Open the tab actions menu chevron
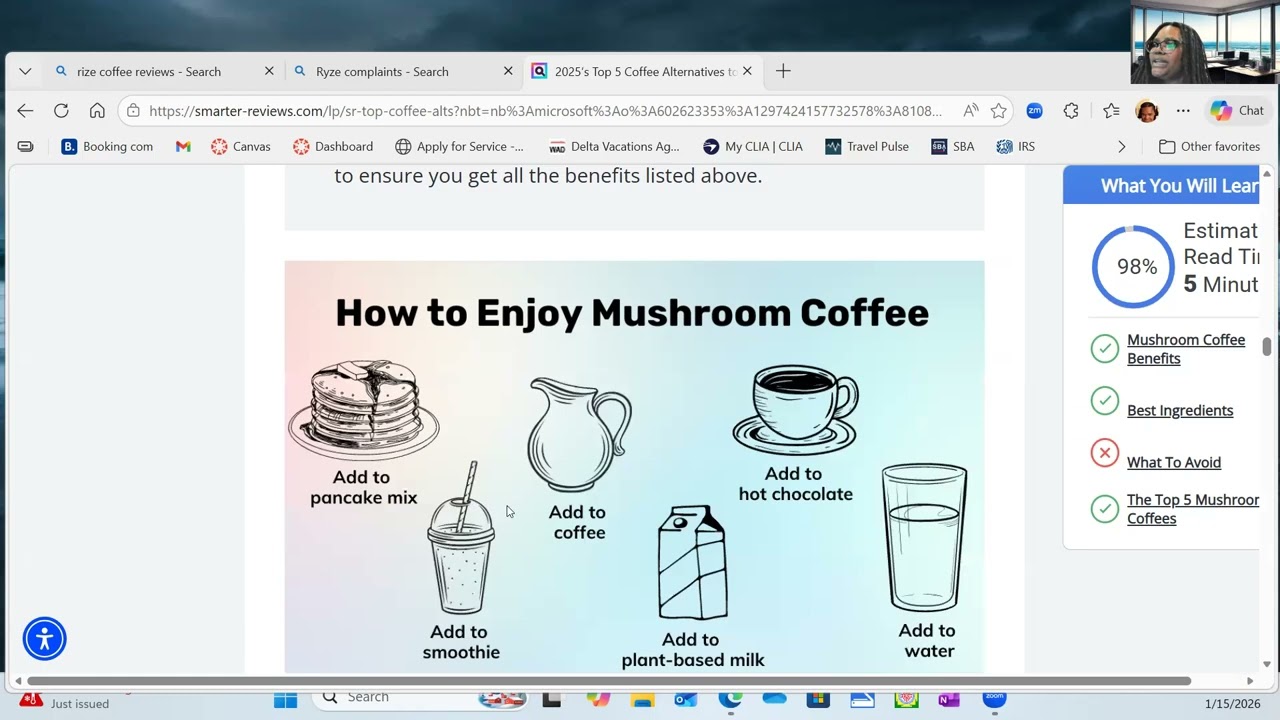Screen dimensions: 1280x720 point(25,71)
